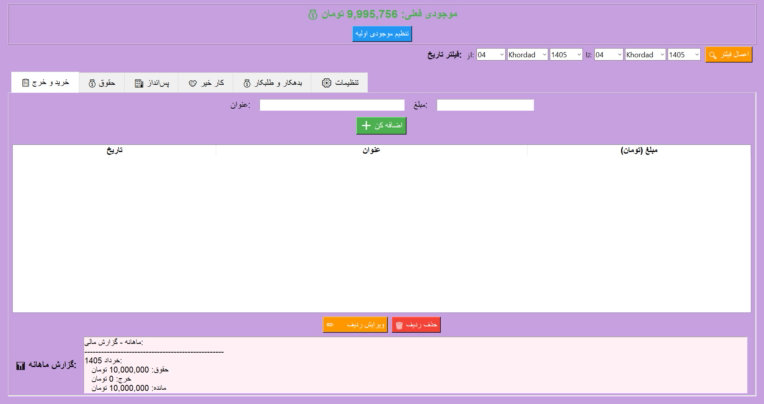The height and width of the screenshot is (404, 764).
Task: Apply the date filter (اعمال فیلتر)
Action: pyautogui.click(x=728, y=55)
